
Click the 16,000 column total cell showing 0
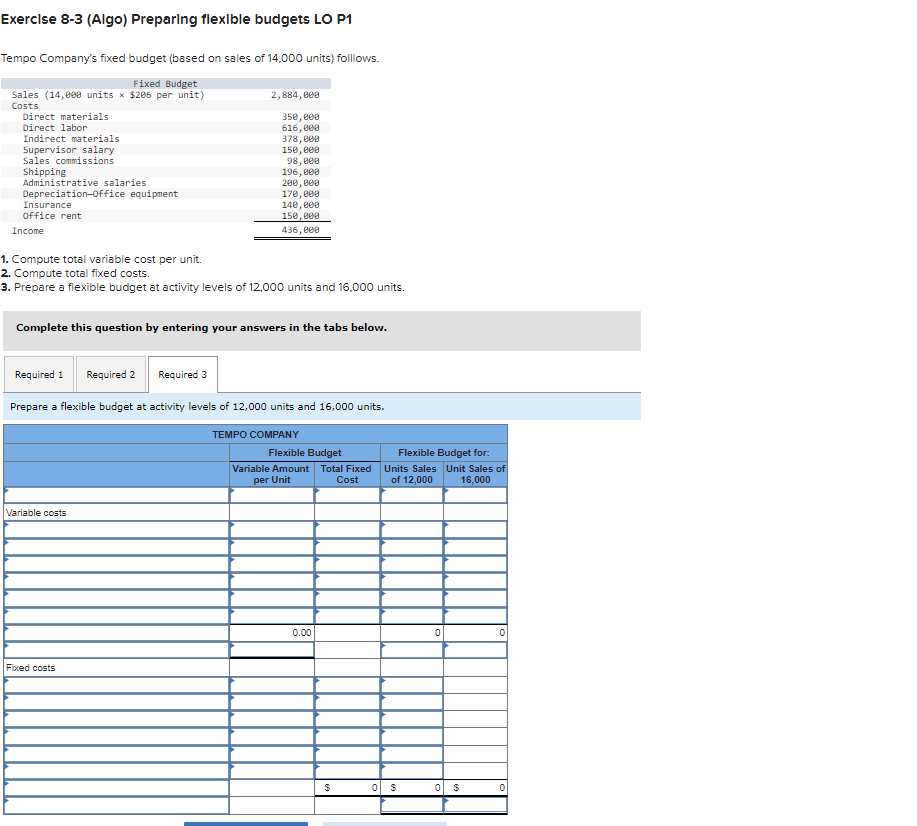pyautogui.click(x=477, y=632)
